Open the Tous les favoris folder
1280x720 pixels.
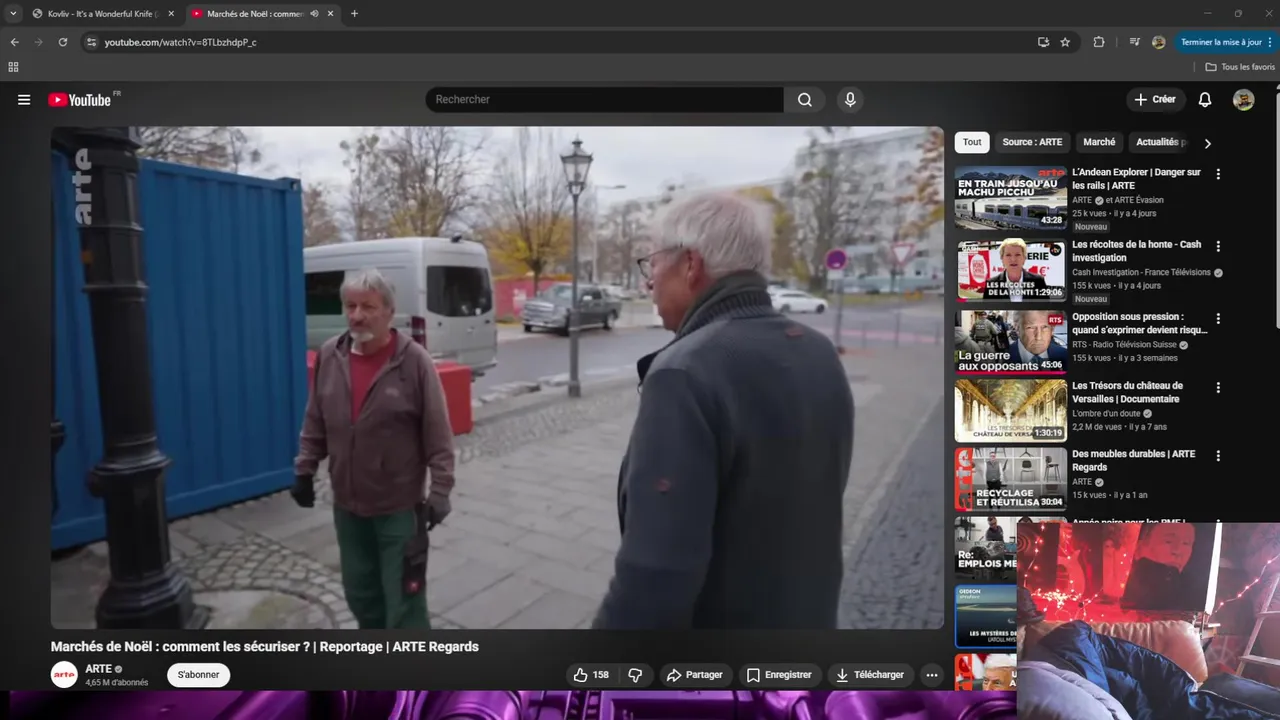(1240, 67)
